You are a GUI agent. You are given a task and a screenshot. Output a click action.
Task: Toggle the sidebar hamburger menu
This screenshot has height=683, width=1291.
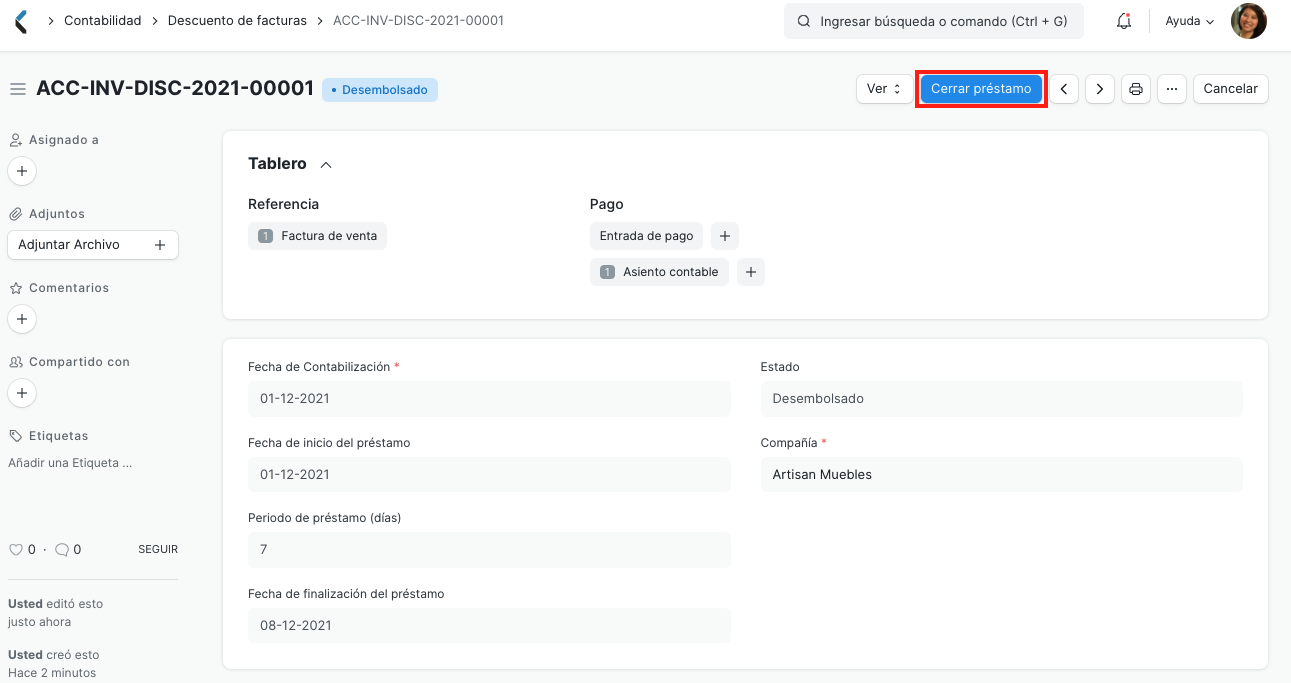click(17, 89)
